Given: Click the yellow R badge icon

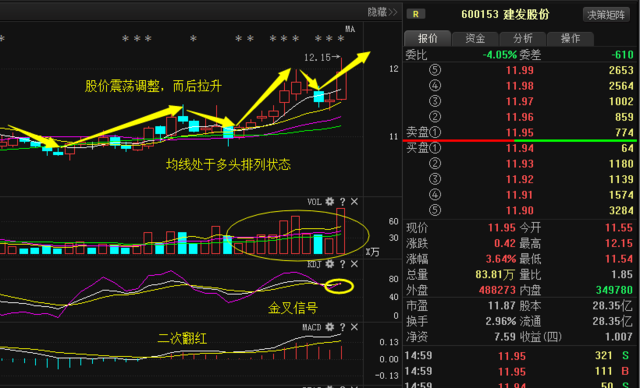Looking at the screenshot, I should coord(416,14).
